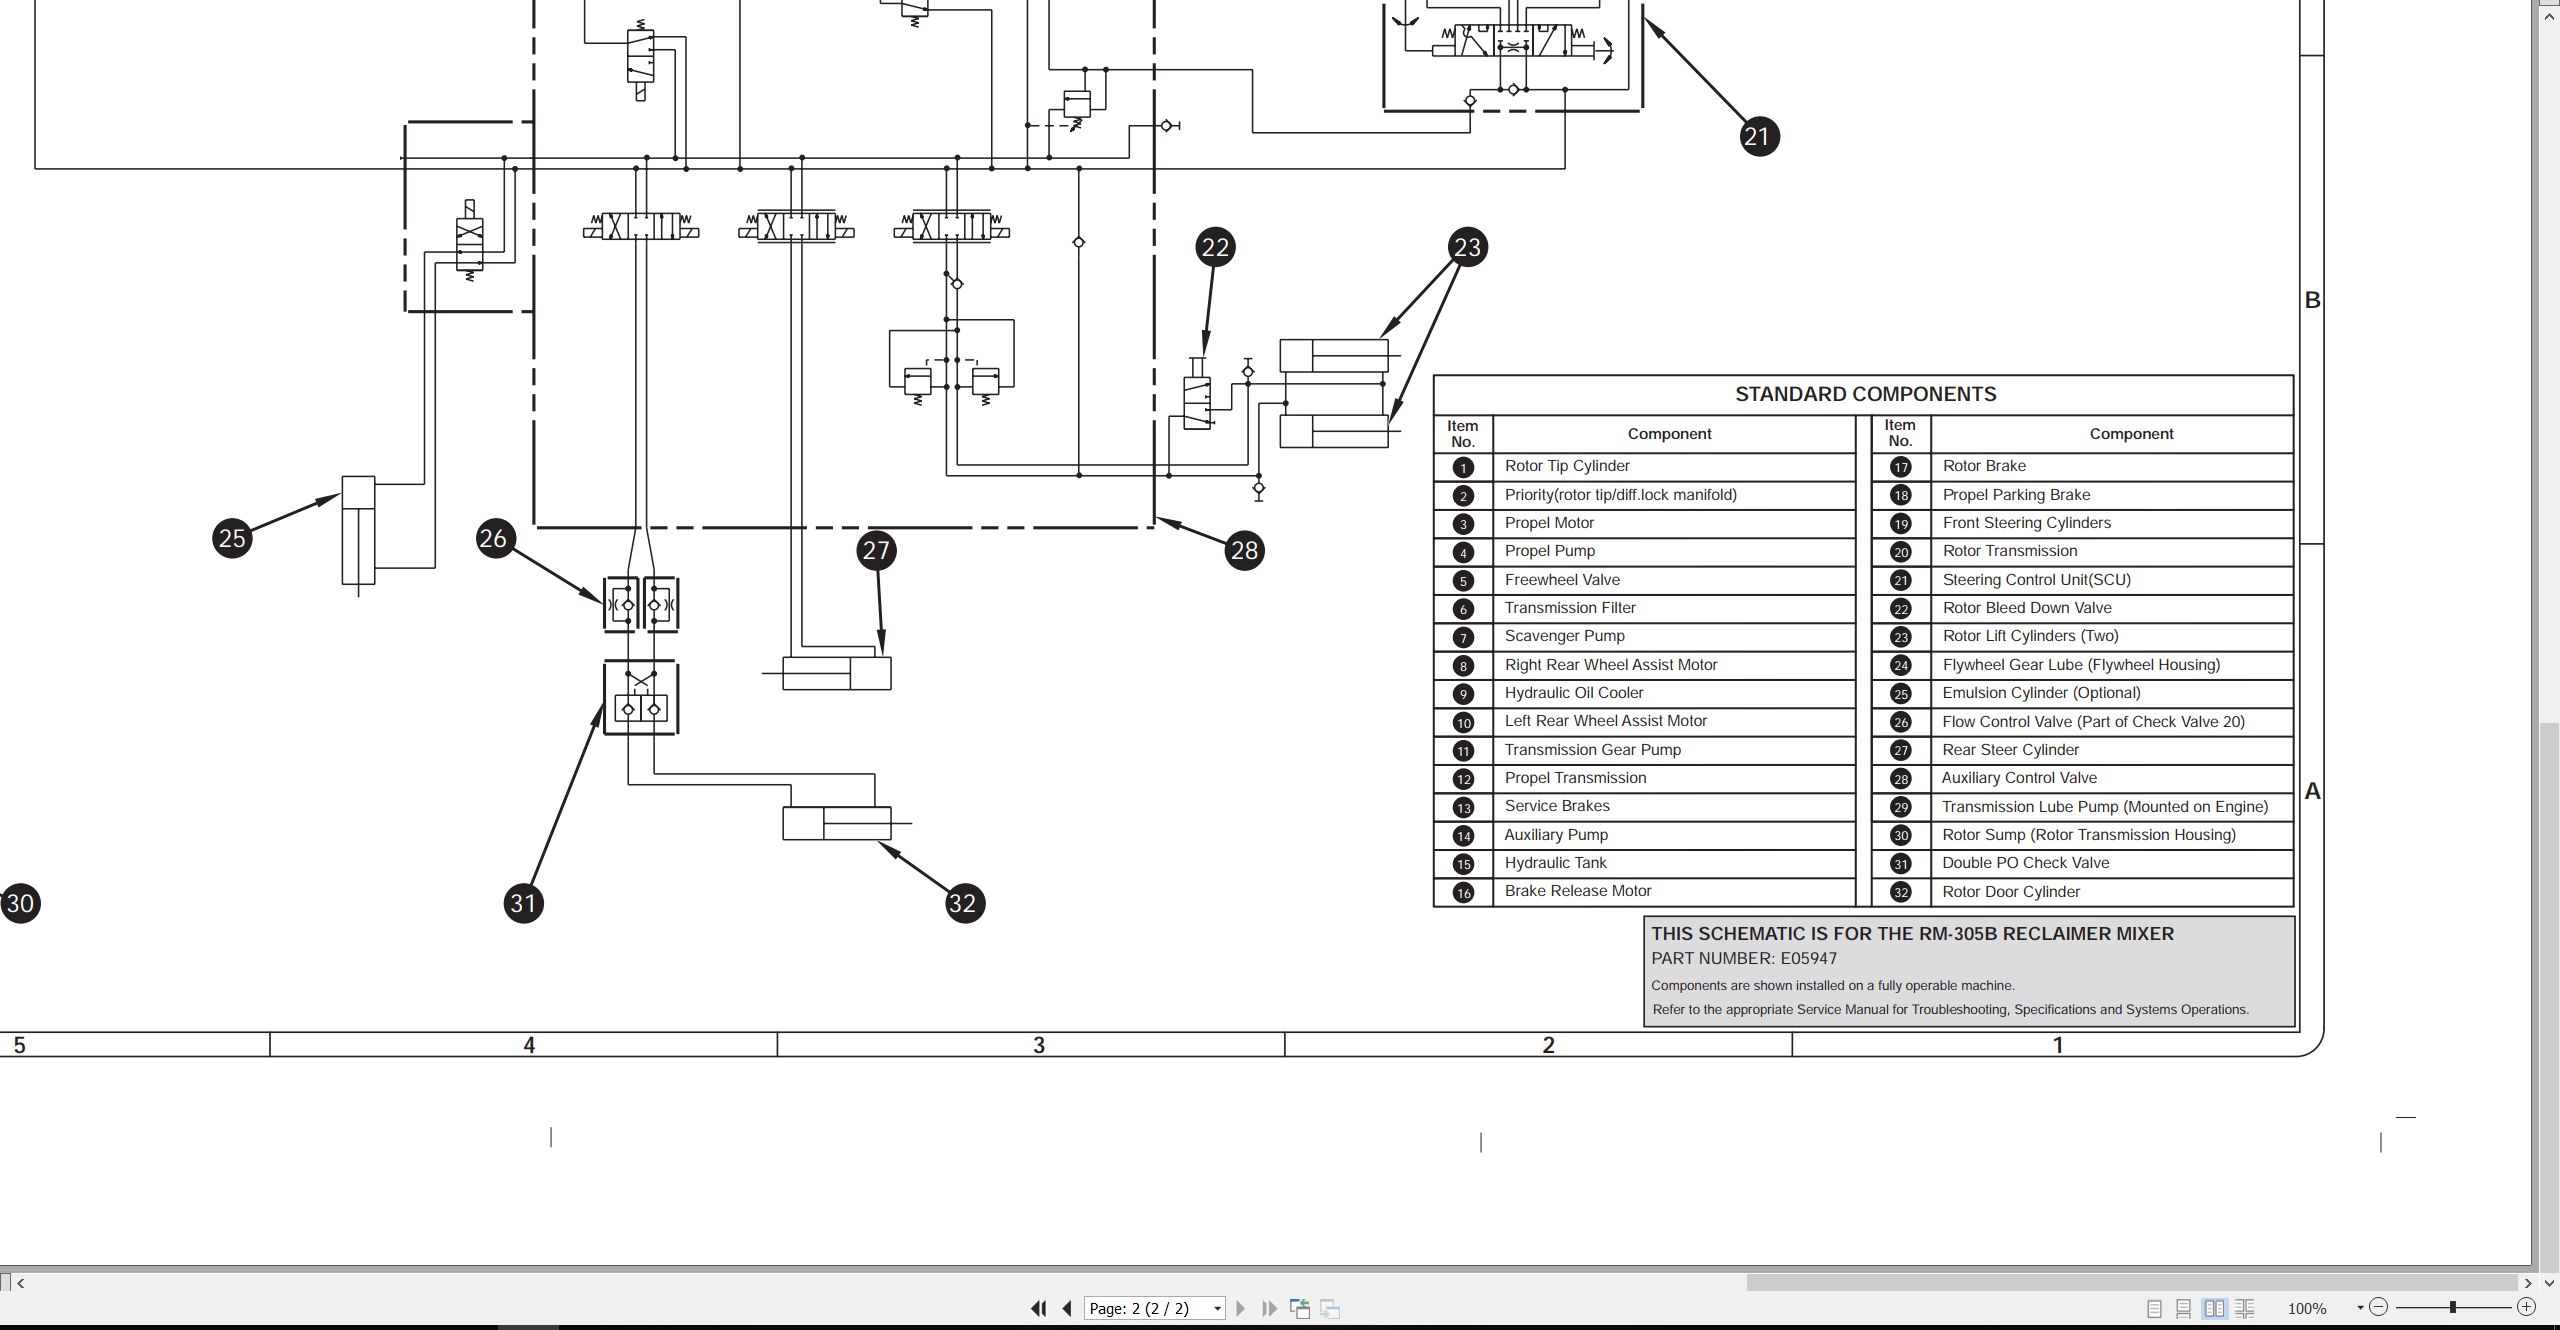This screenshot has width=2560, height=1330.
Task: Go back to previous view
Action: click(1300, 1308)
